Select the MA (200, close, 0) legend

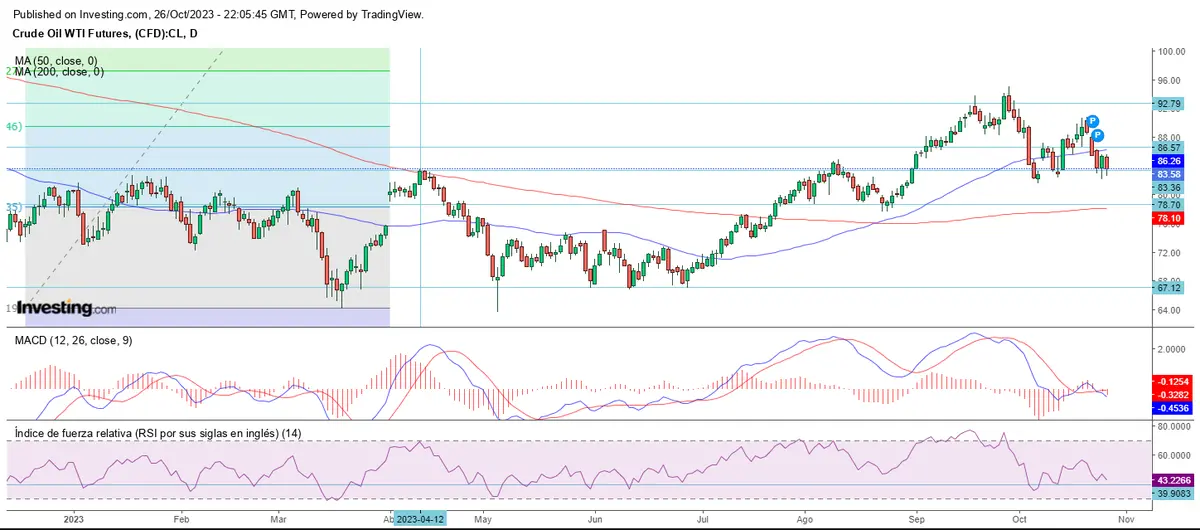click(59, 72)
